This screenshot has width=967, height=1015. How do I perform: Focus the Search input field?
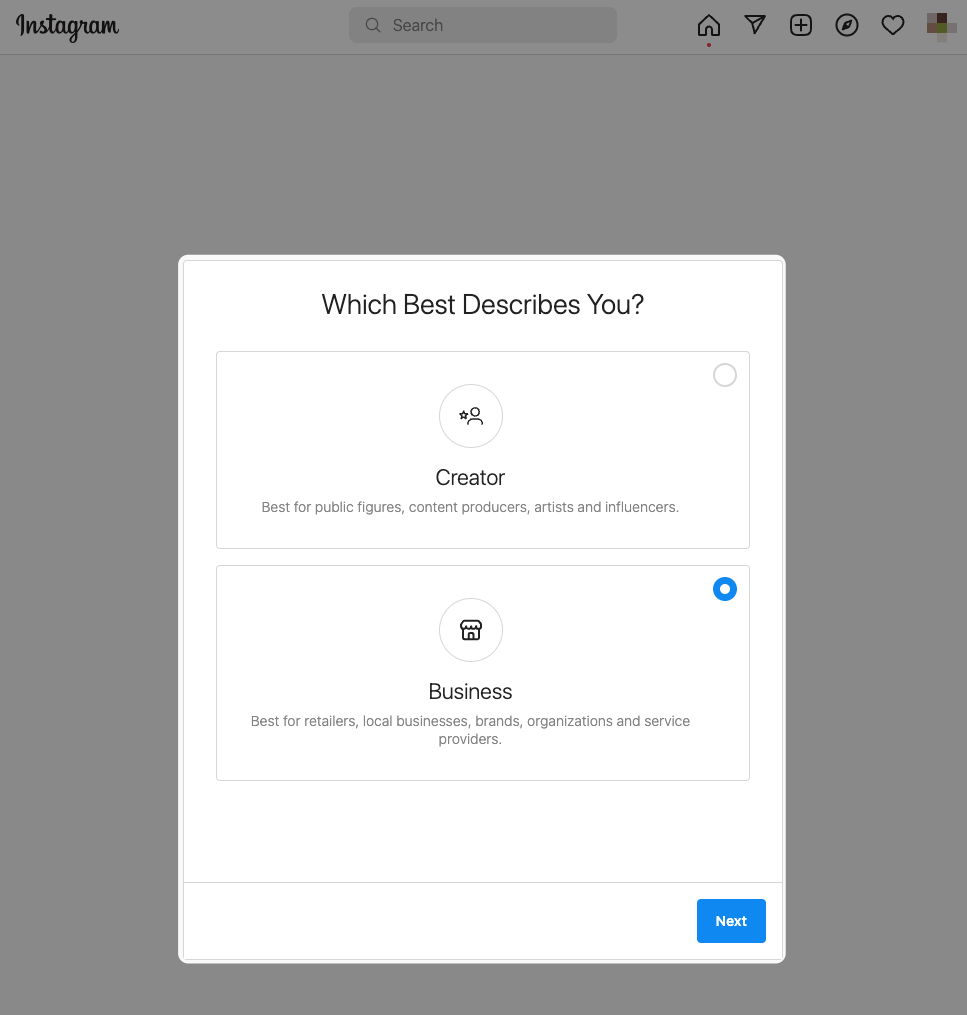click(490, 26)
